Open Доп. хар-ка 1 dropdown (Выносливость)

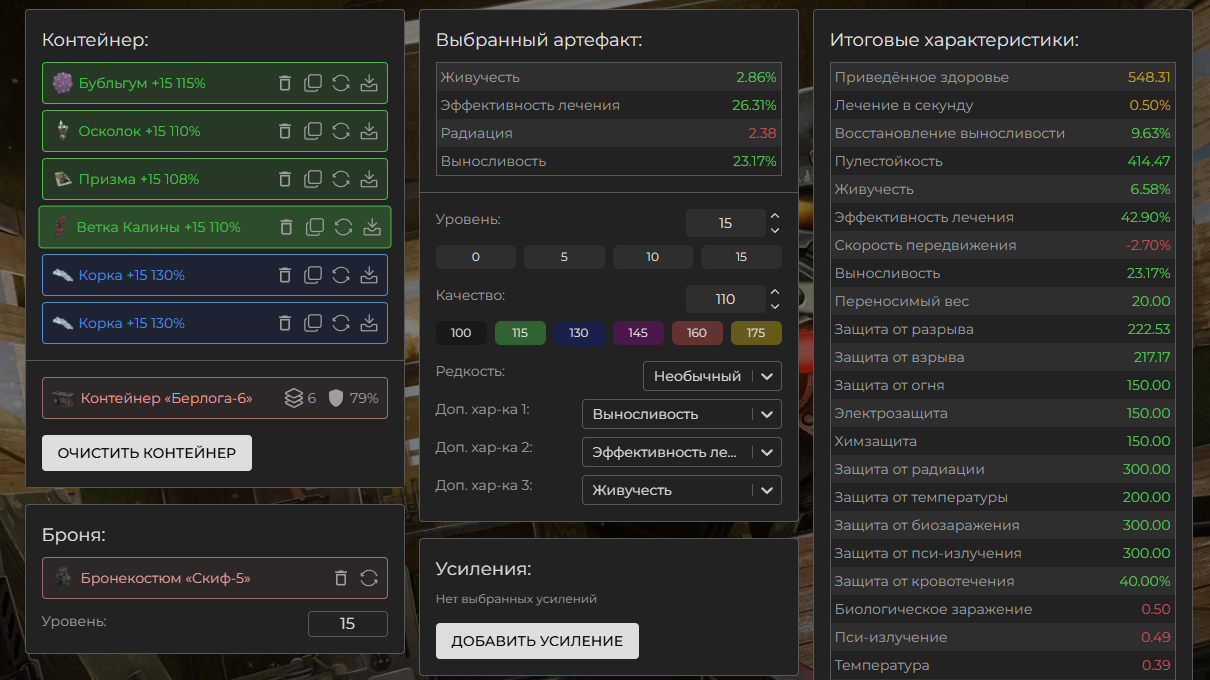pos(682,414)
